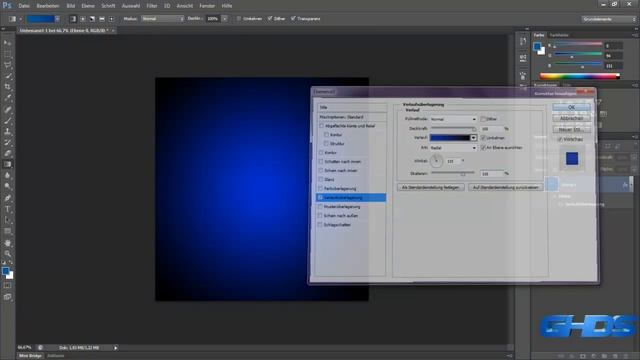Choose angle gradient style in options bar

(92, 19)
